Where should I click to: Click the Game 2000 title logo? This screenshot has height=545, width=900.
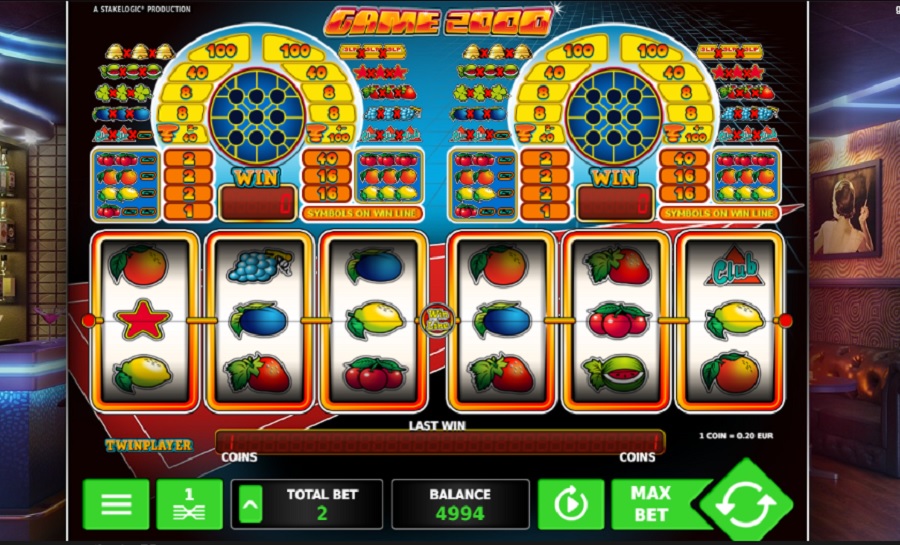tap(439, 22)
